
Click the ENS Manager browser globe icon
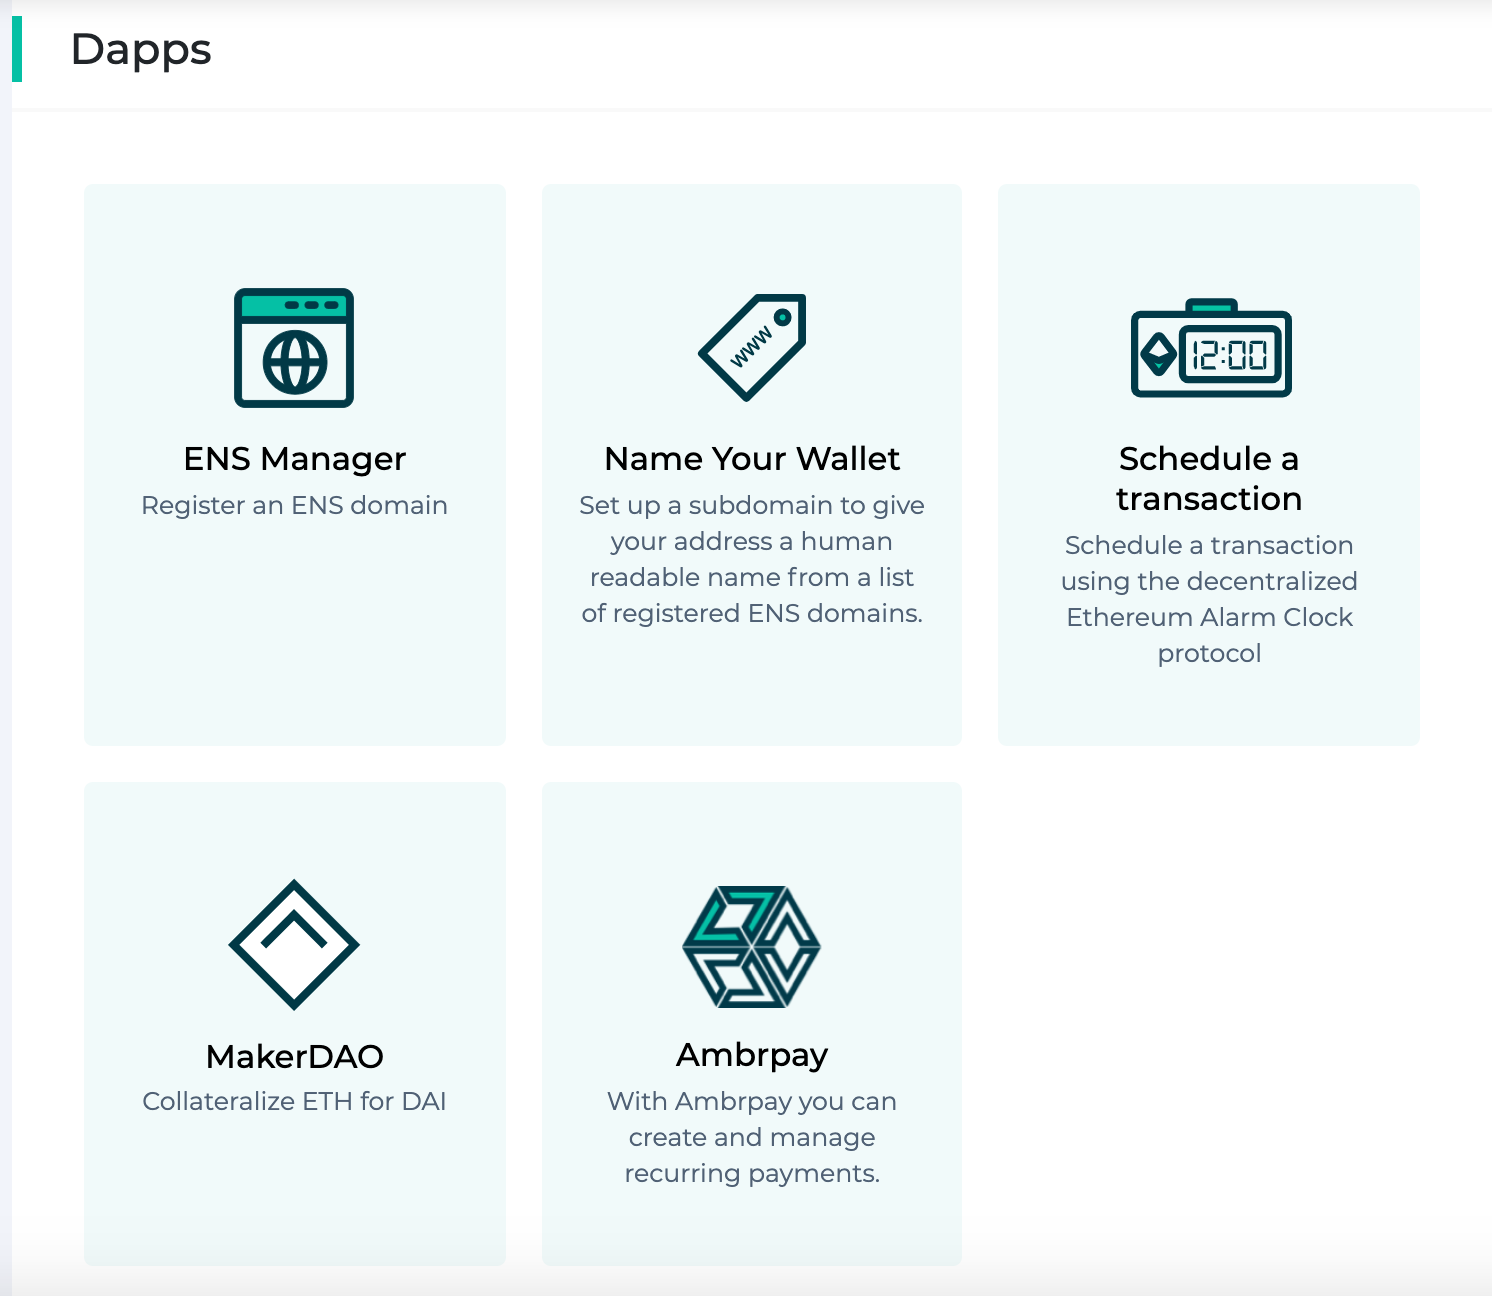click(294, 348)
